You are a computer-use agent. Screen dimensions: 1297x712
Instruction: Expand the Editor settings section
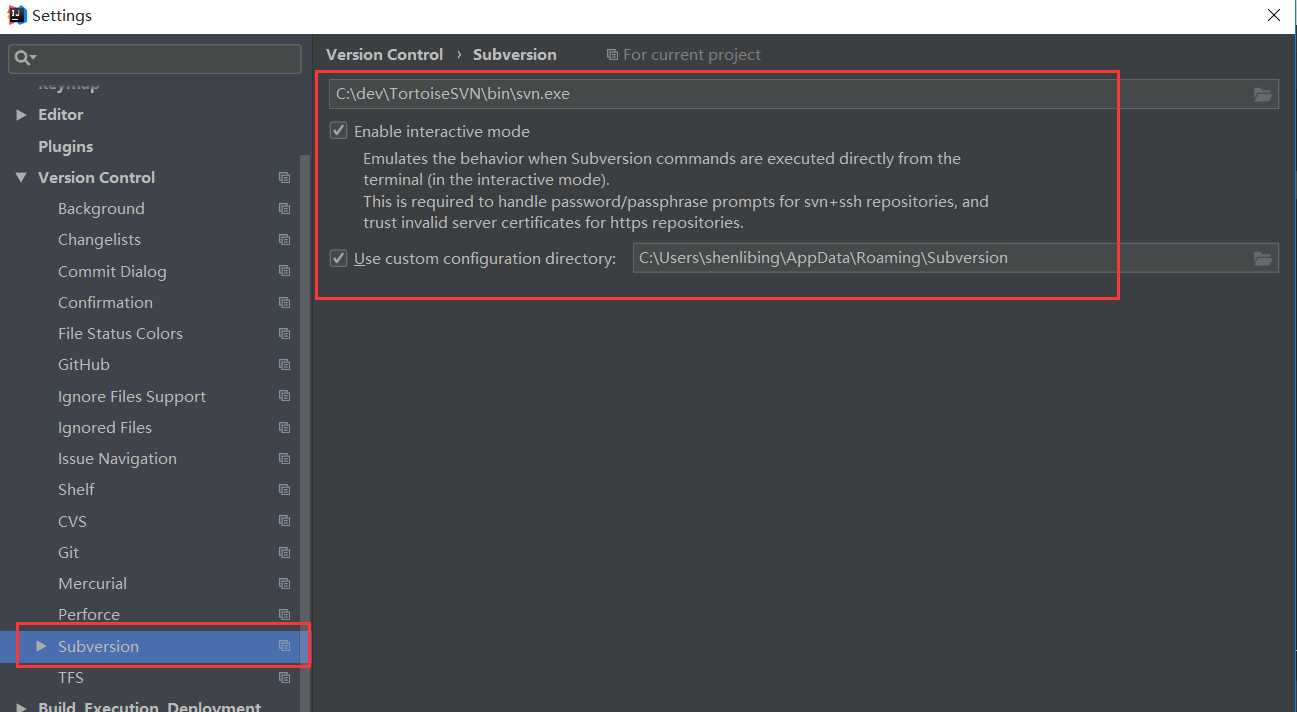(21, 115)
